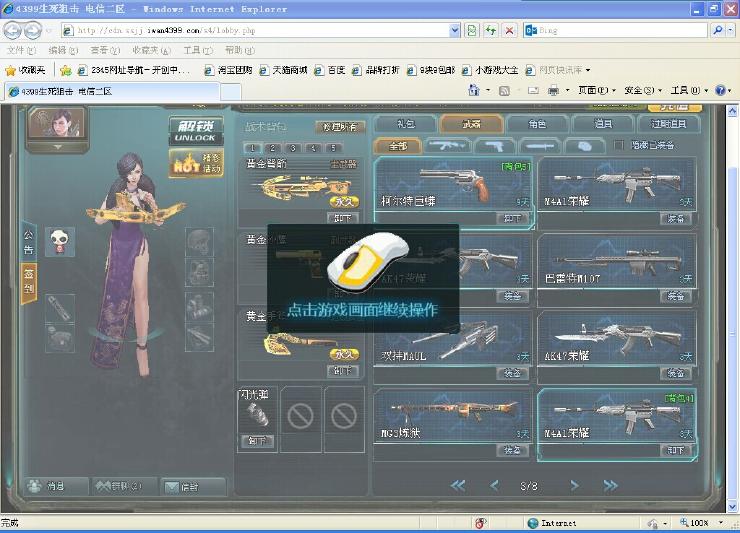The height and width of the screenshot is (533, 740).
Task: Open the 查看(V) menu
Action: tap(105, 50)
